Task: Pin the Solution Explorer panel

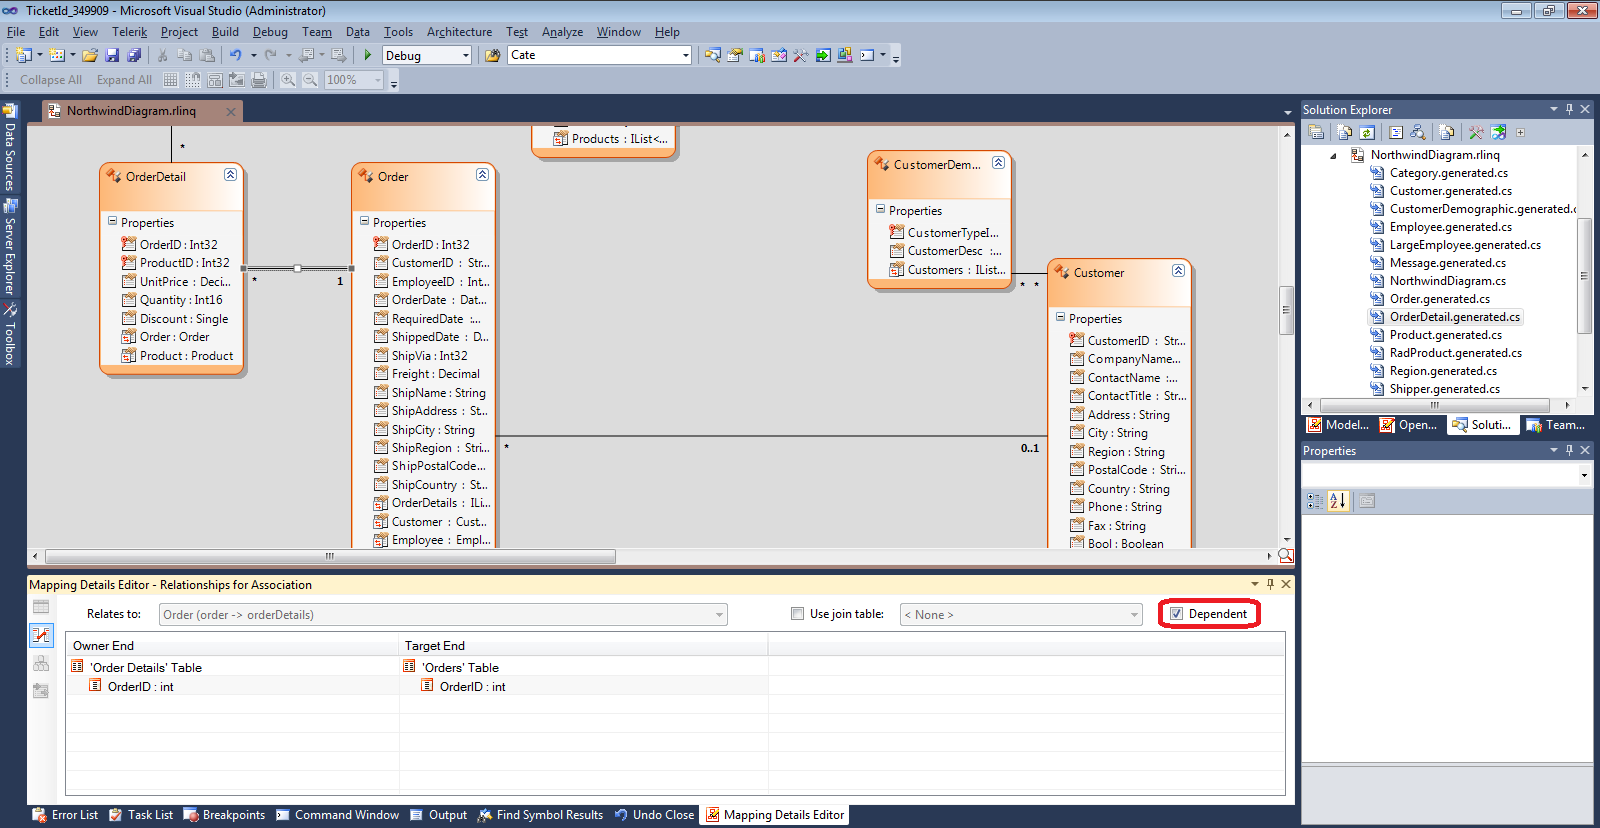Action: (1569, 109)
